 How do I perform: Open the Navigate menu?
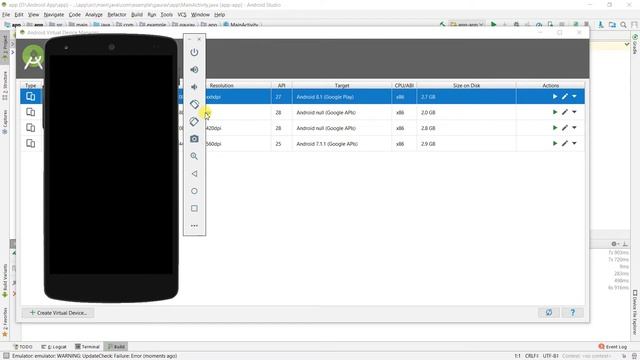click(54, 14)
